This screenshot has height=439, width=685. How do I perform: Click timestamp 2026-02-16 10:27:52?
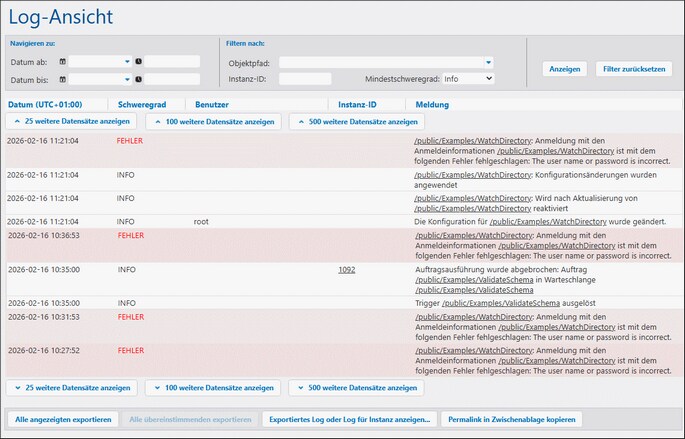coord(44,351)
